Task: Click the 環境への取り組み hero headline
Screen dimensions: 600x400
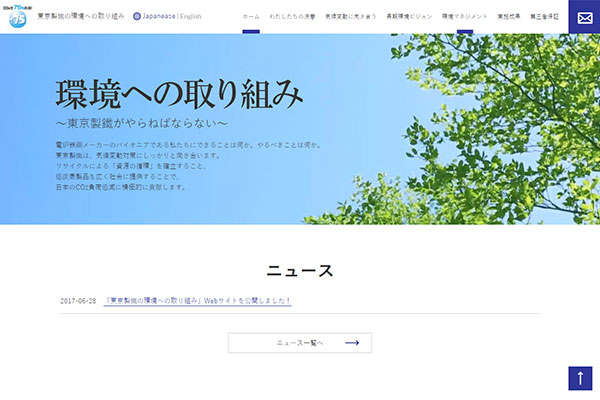Action: (179, 95)
